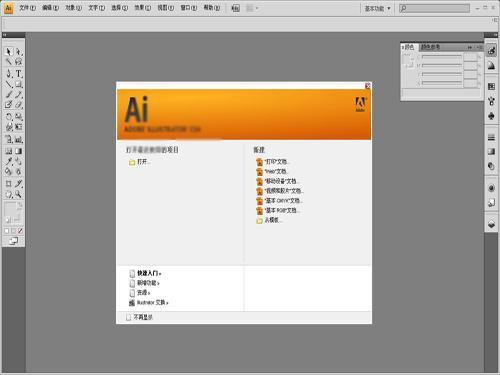Select the Magic Wand tool
Image resolution: width=500 pixels, height=375 pixels.
[9, 61]
